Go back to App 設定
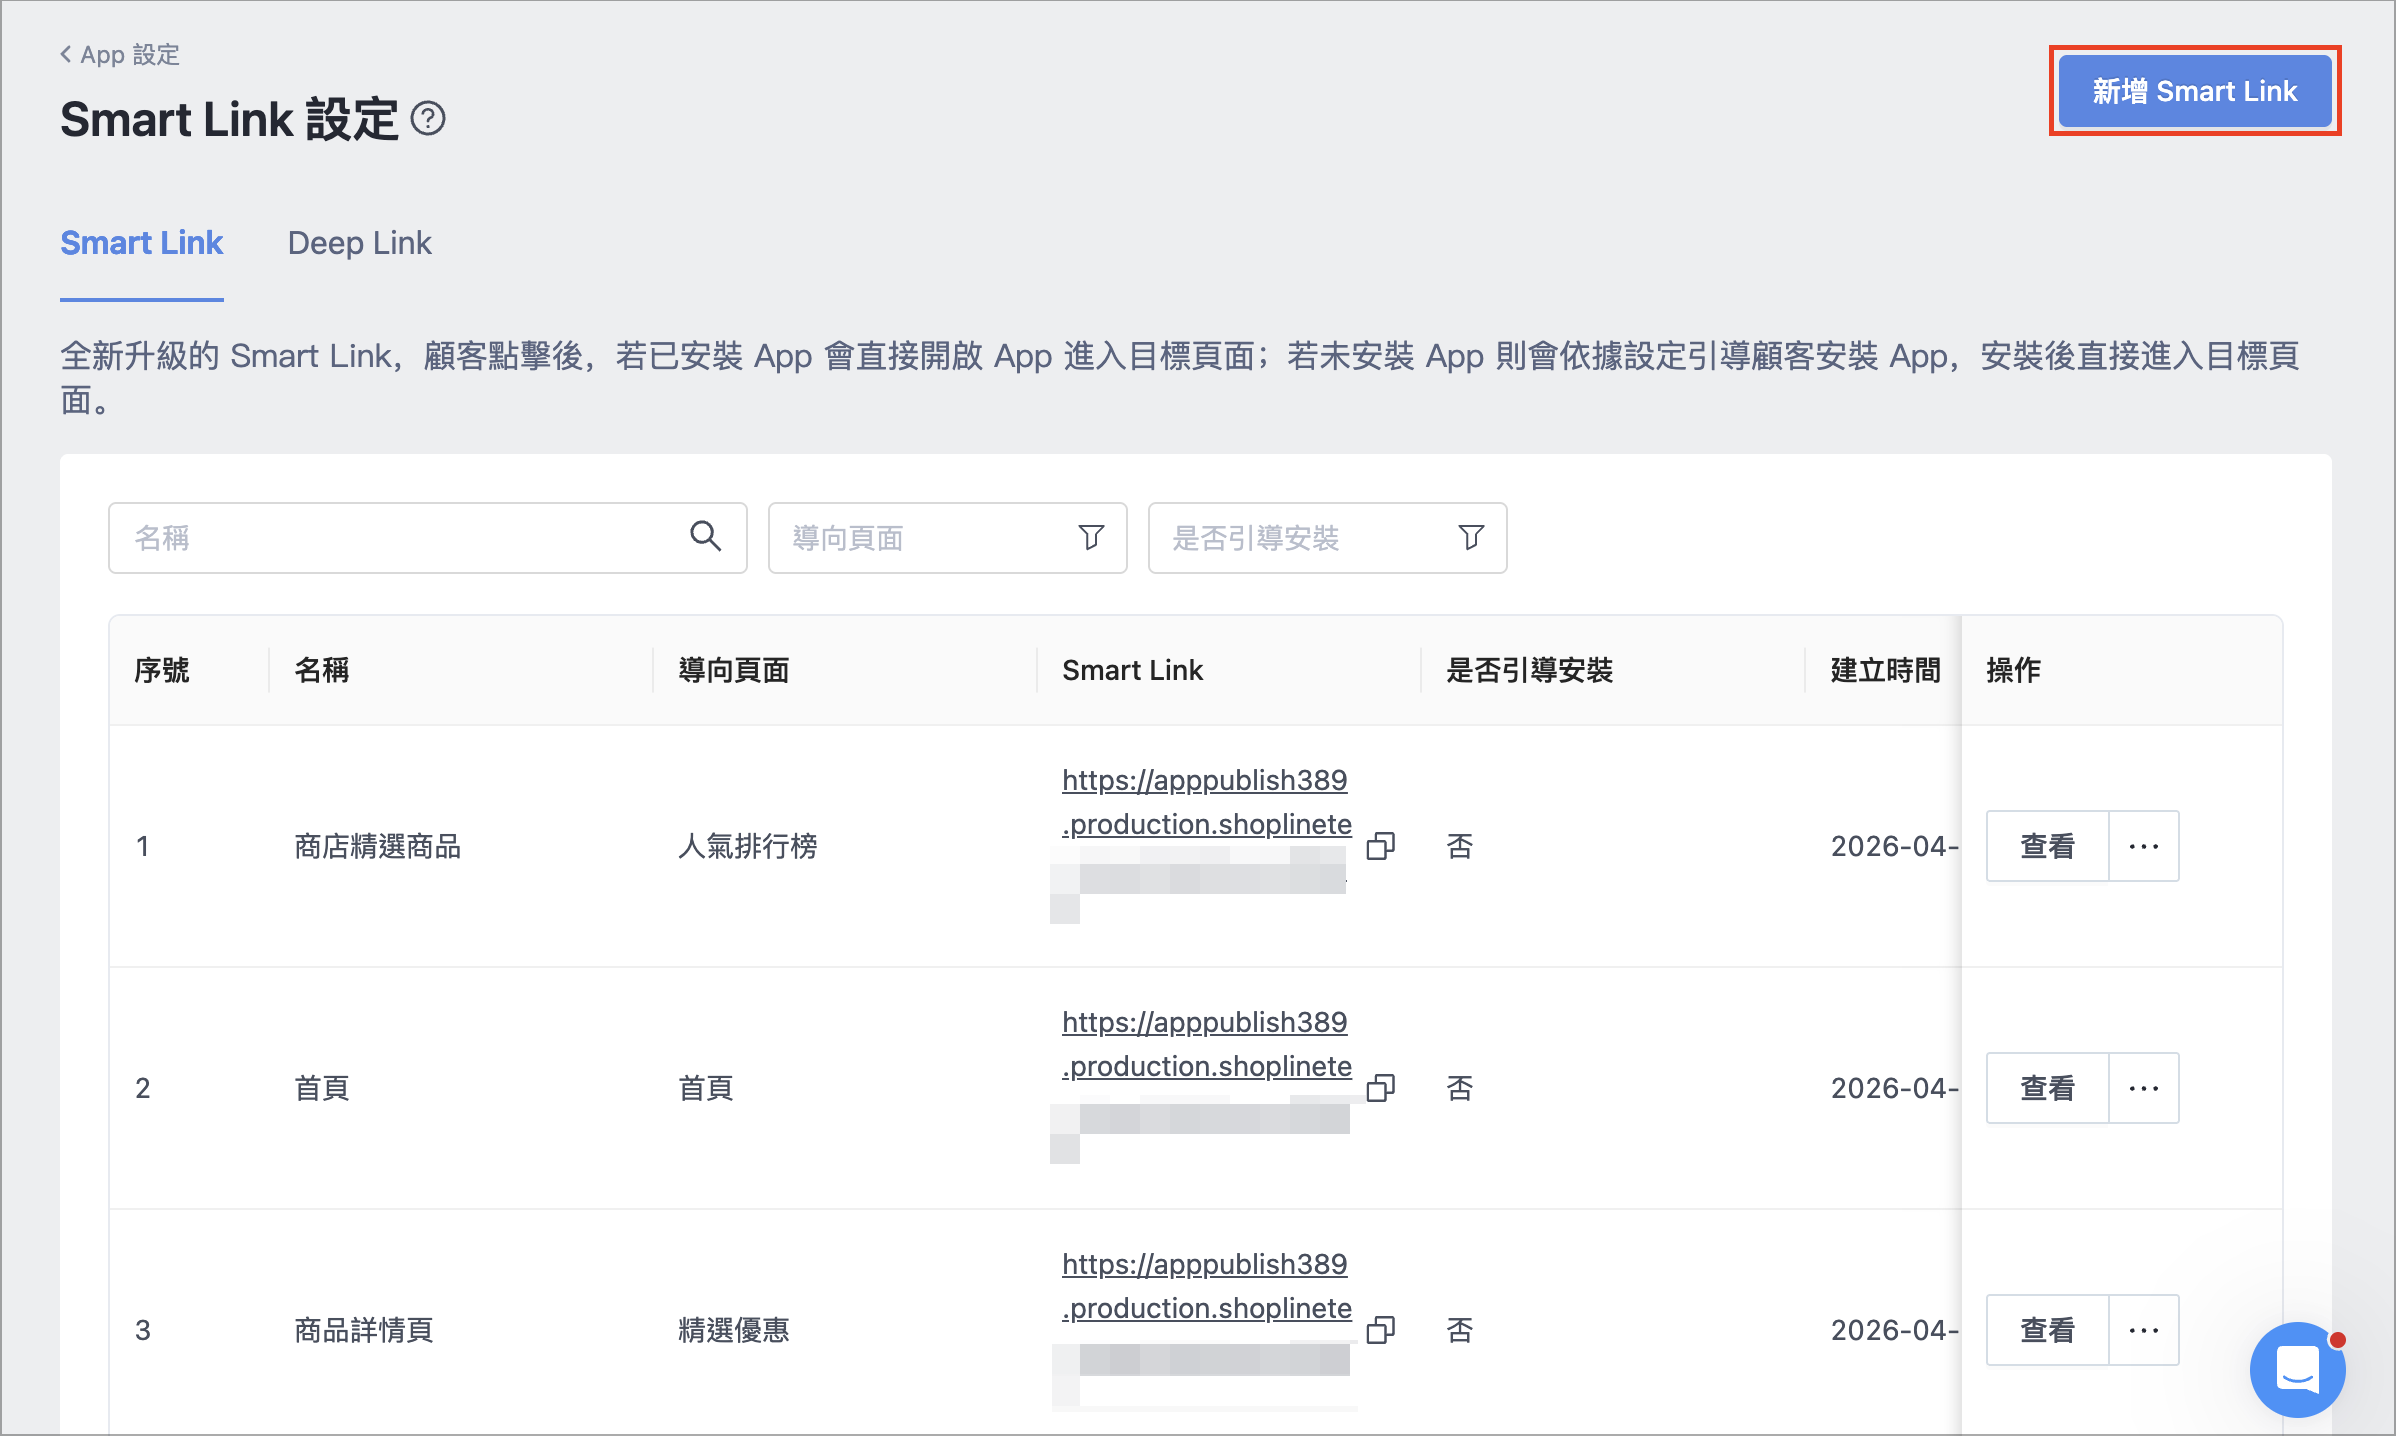Screen dimensions: 2396x1436 [120, 54]
